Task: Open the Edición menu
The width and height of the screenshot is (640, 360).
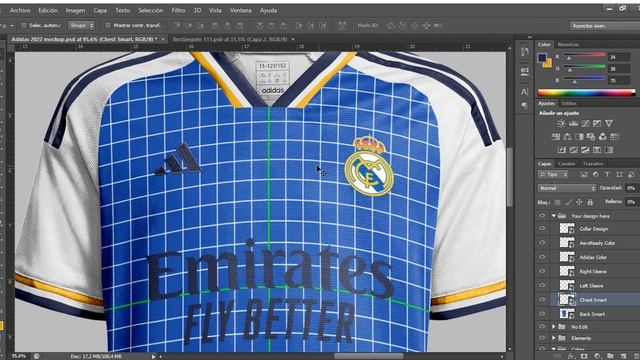Action: coord(48,10)
